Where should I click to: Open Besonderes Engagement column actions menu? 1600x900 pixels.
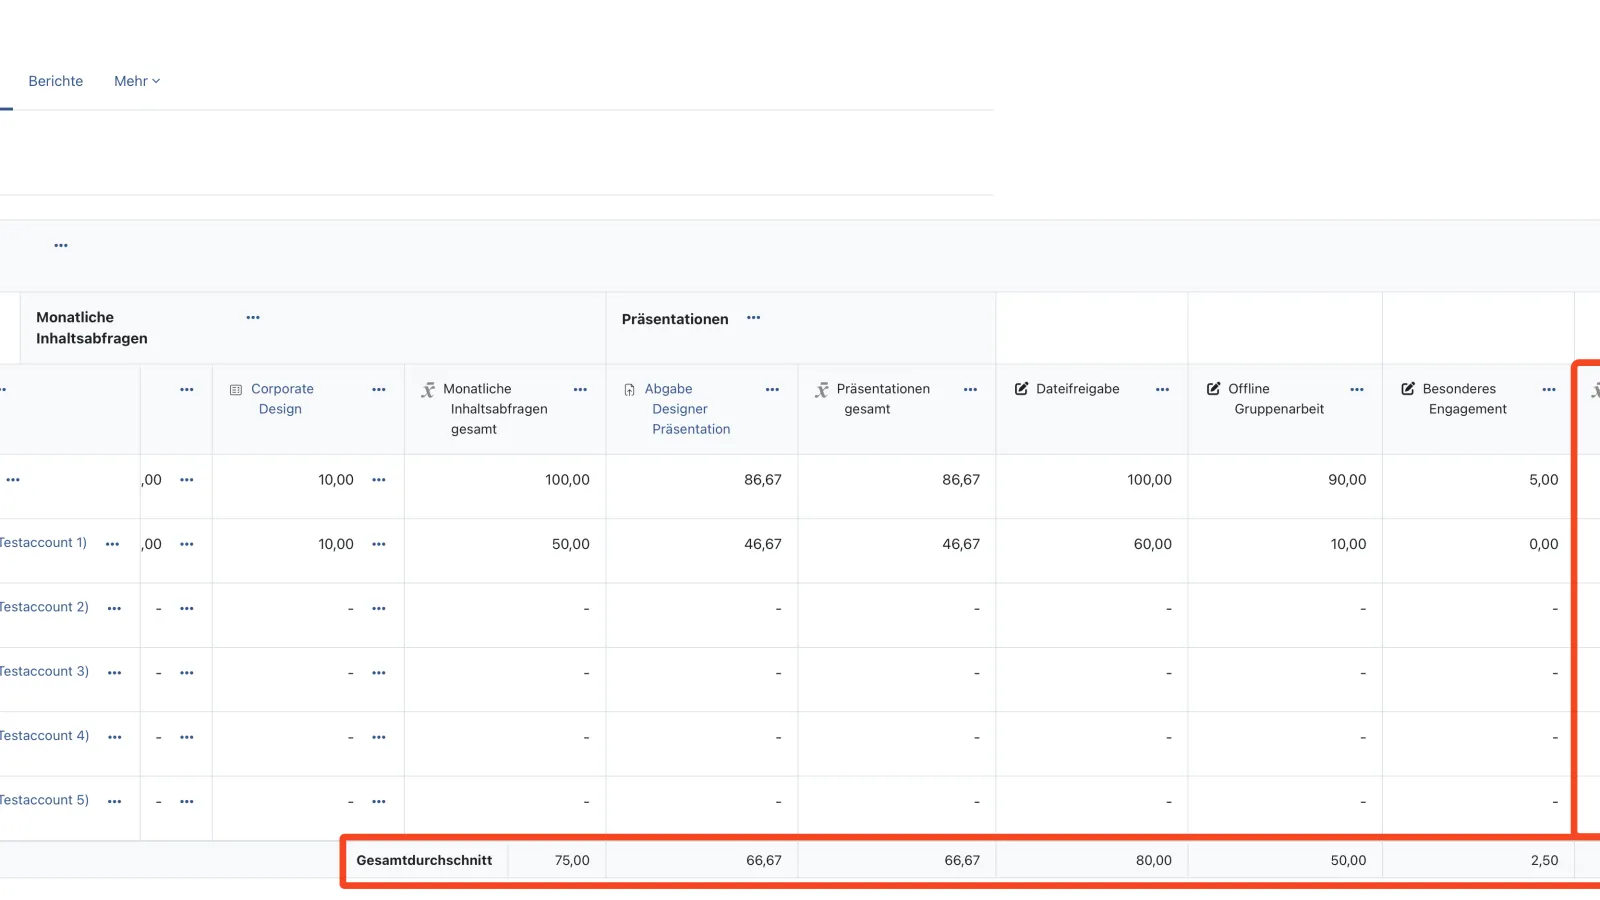(x=1548, y=390)
